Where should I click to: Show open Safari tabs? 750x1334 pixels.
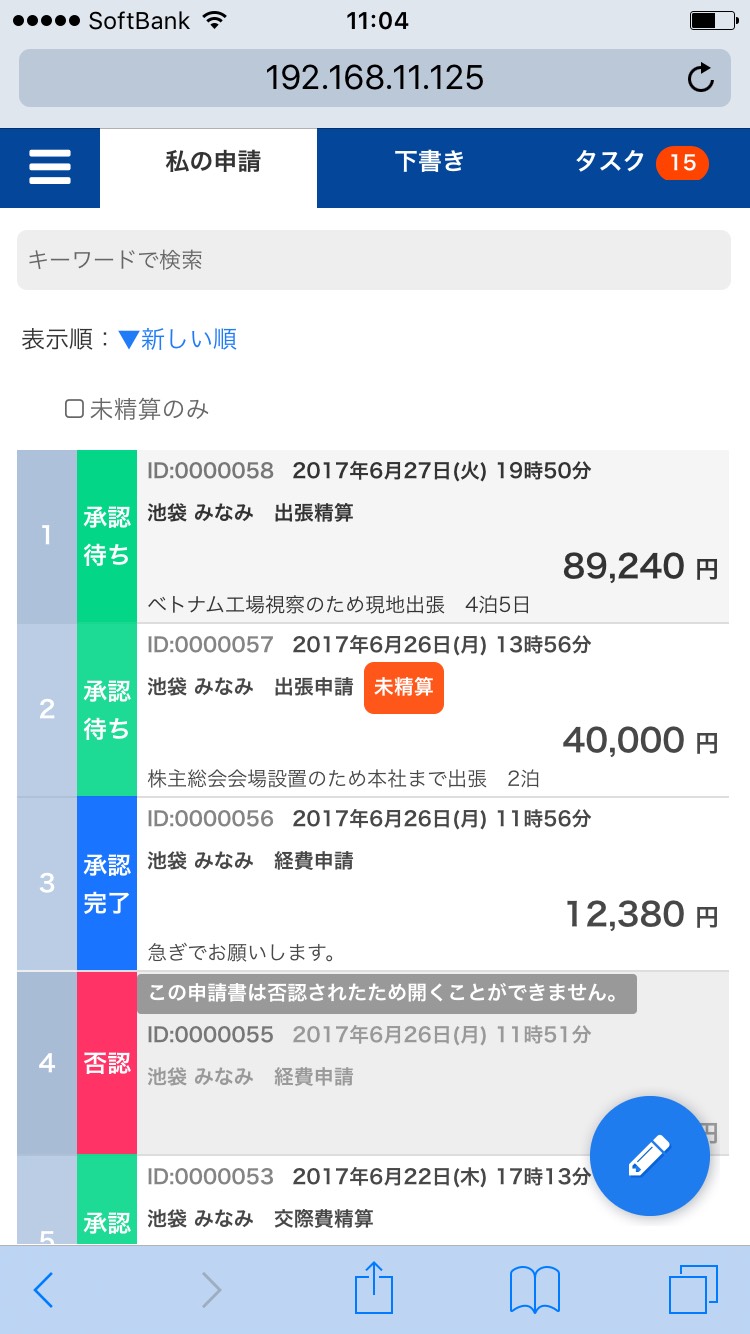[x=692, y=1289]
